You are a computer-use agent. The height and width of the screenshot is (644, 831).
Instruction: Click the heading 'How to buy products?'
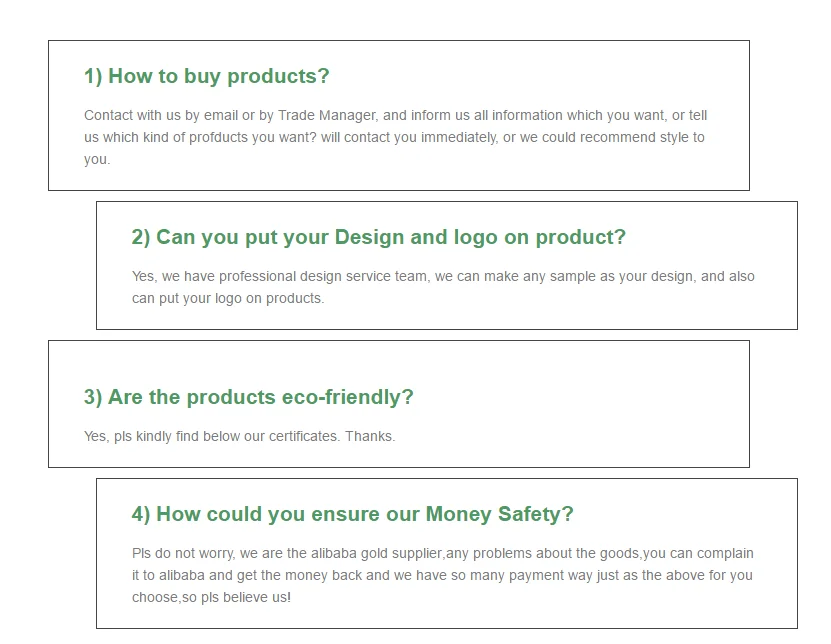(x=207, y=76)
